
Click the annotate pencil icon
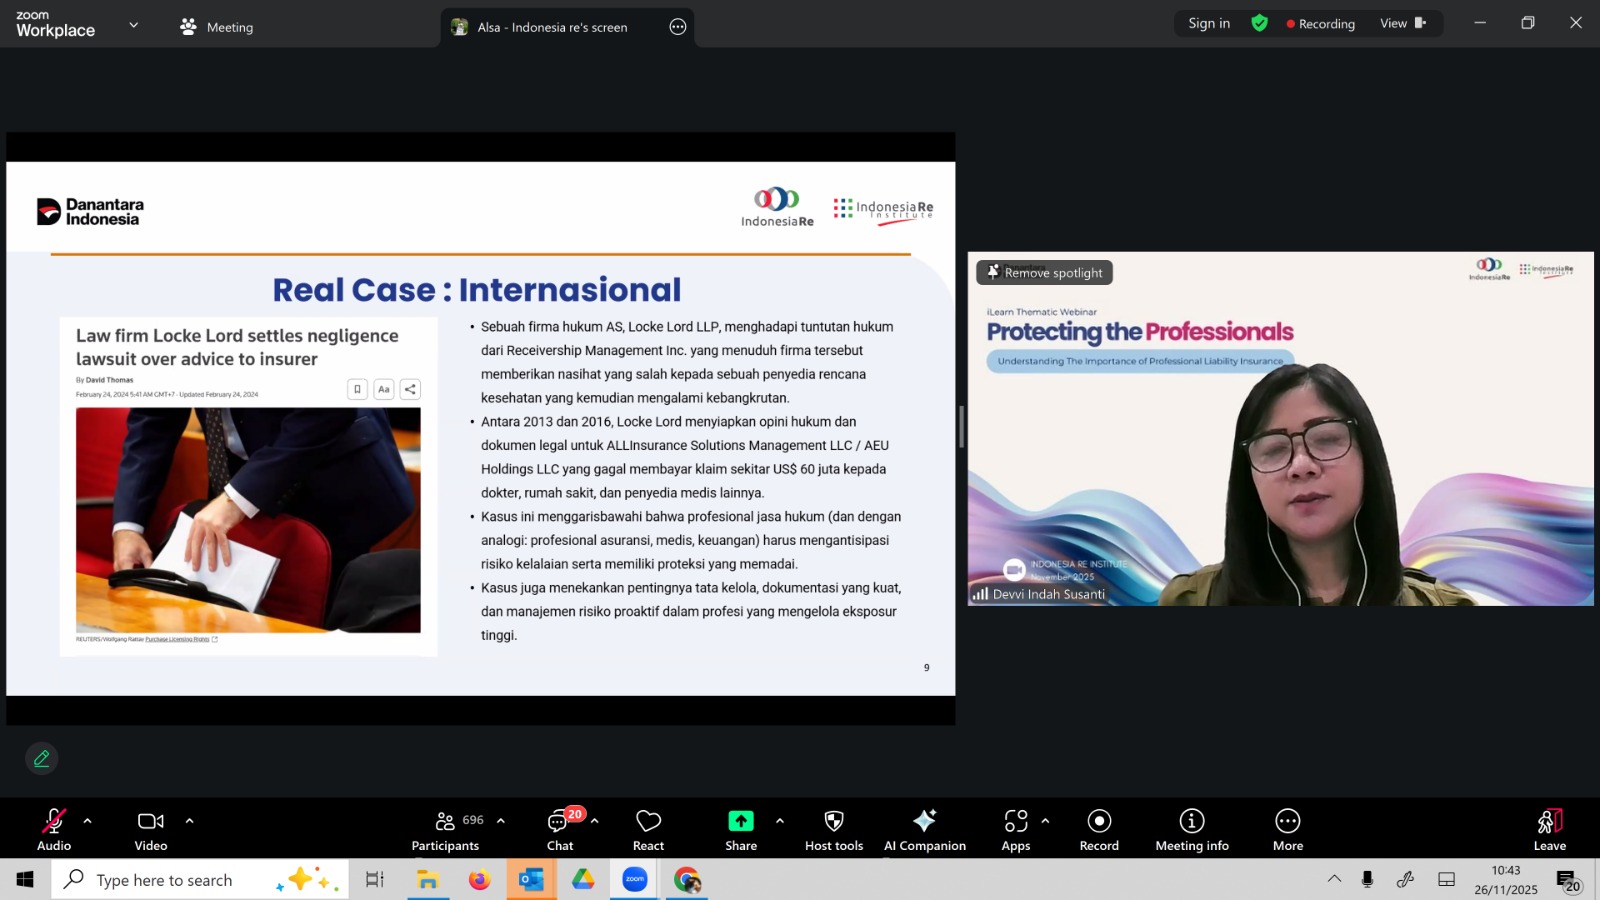tap(42, 759)
